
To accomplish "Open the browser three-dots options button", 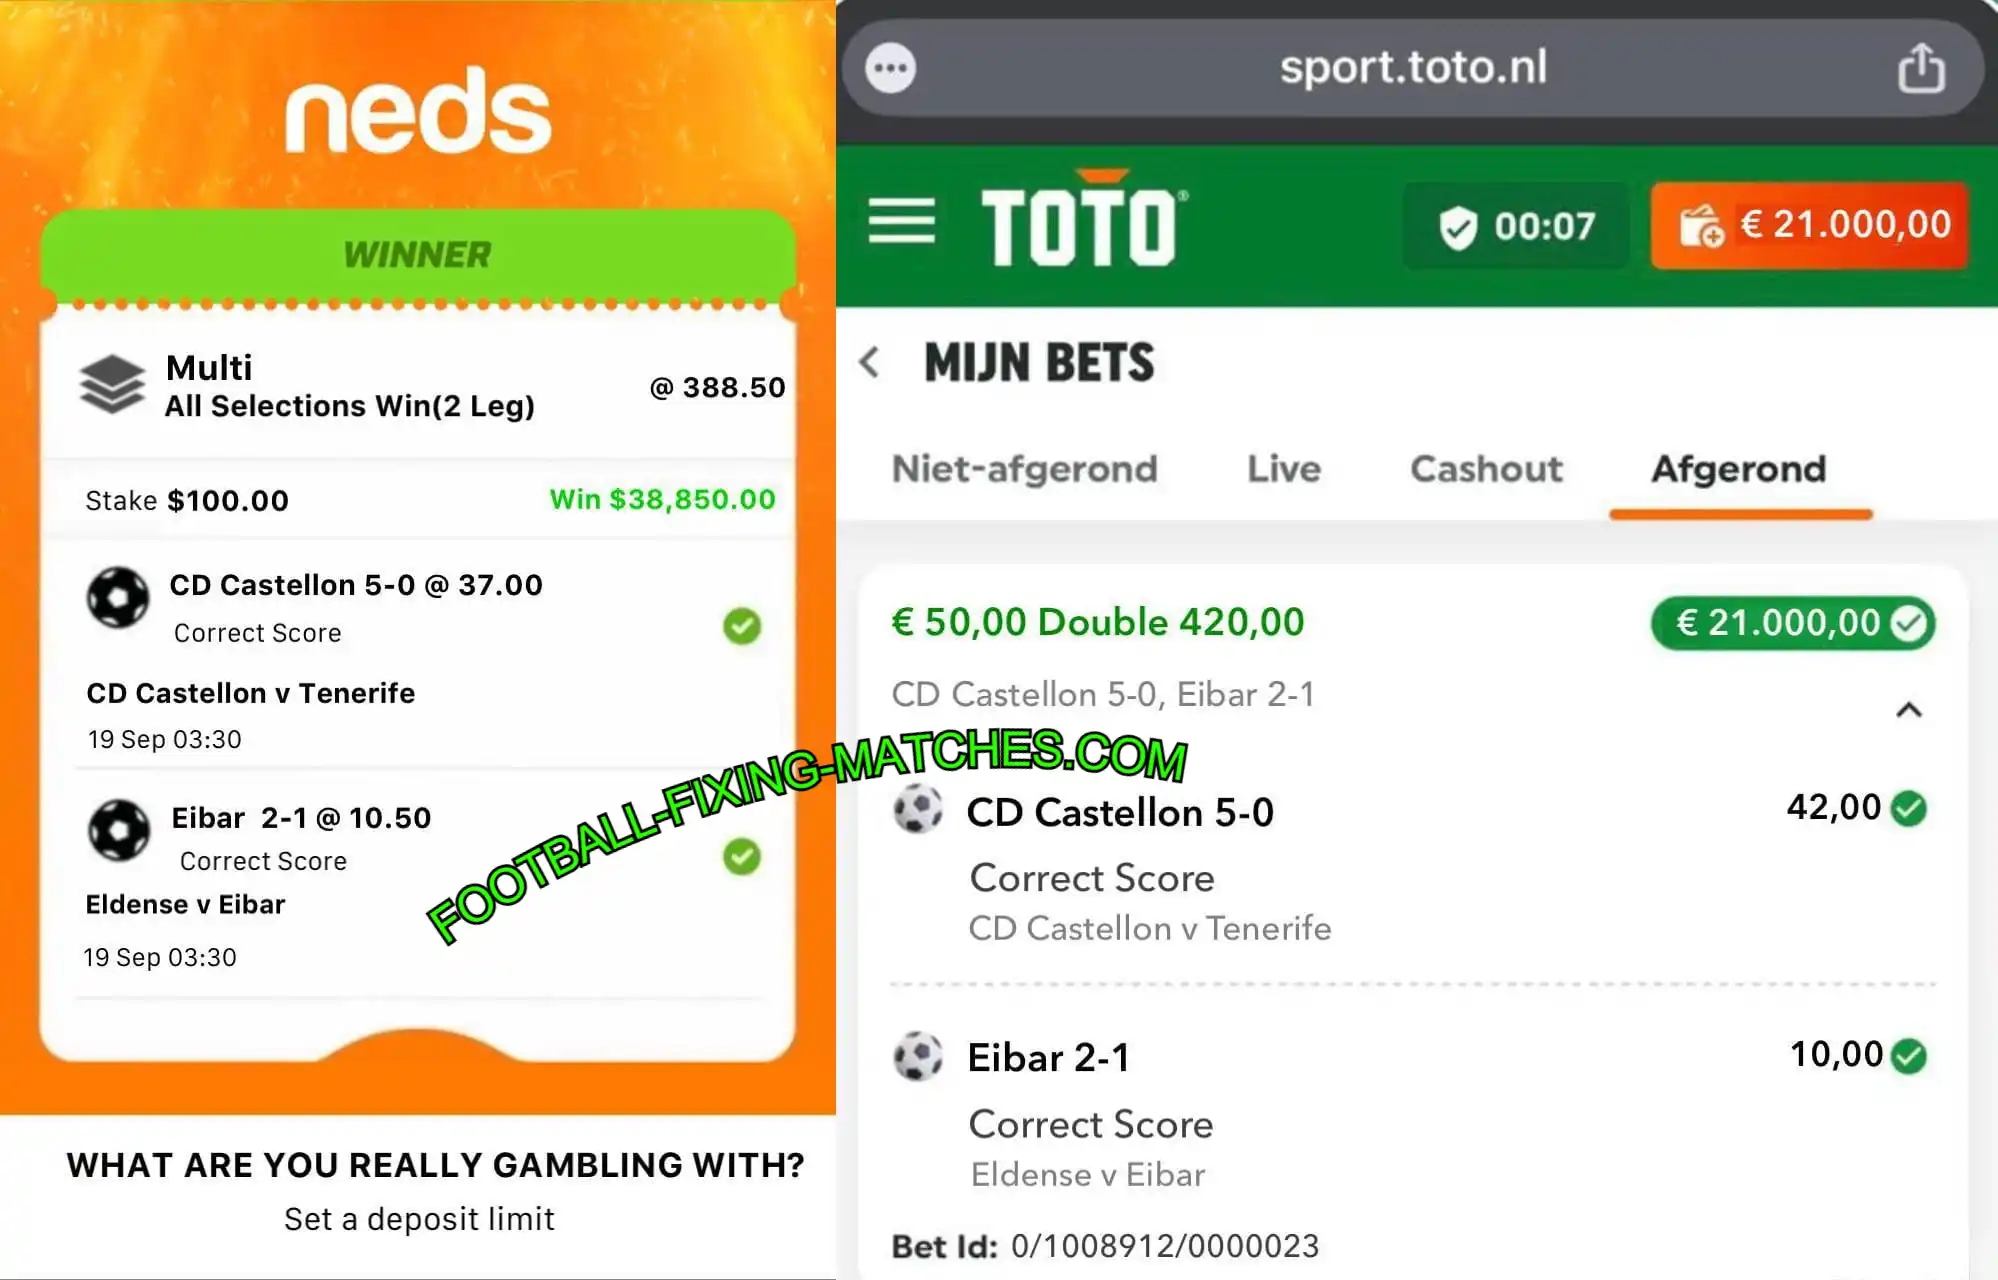I will pos(890,69).
